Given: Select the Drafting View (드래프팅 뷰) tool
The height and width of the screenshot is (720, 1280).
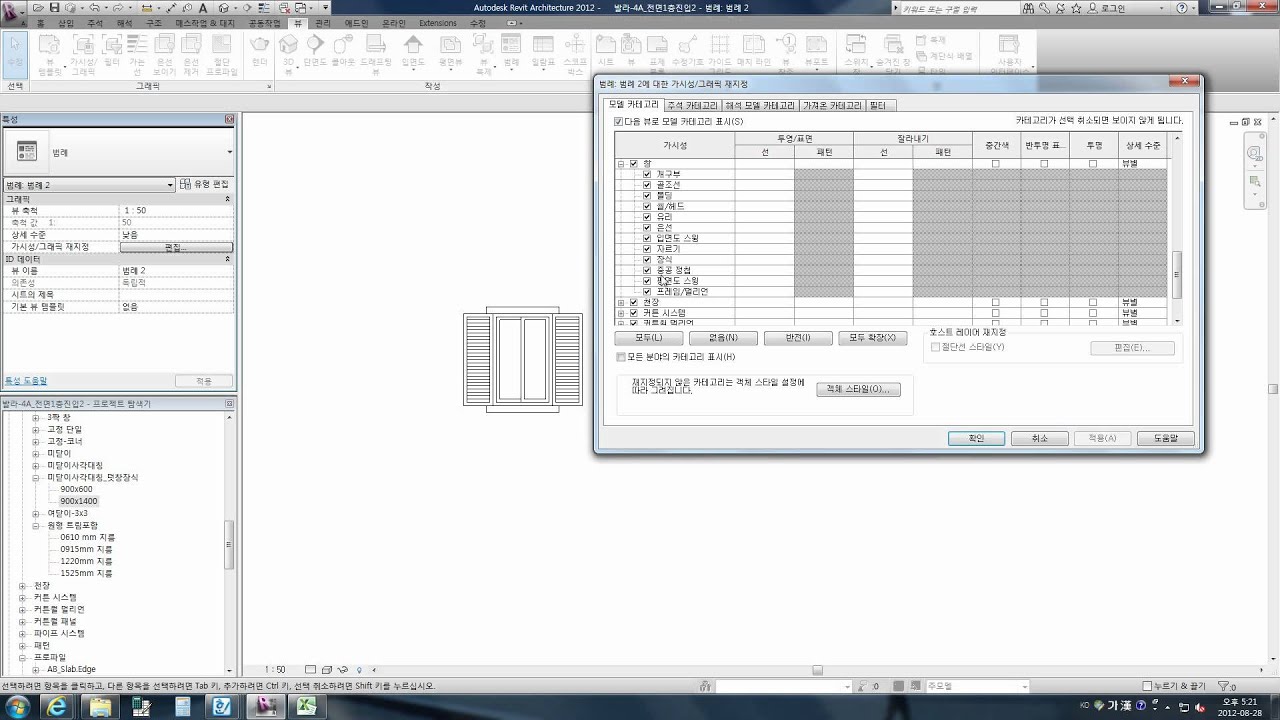Looking at the screenshot, I should coord(376,52).
